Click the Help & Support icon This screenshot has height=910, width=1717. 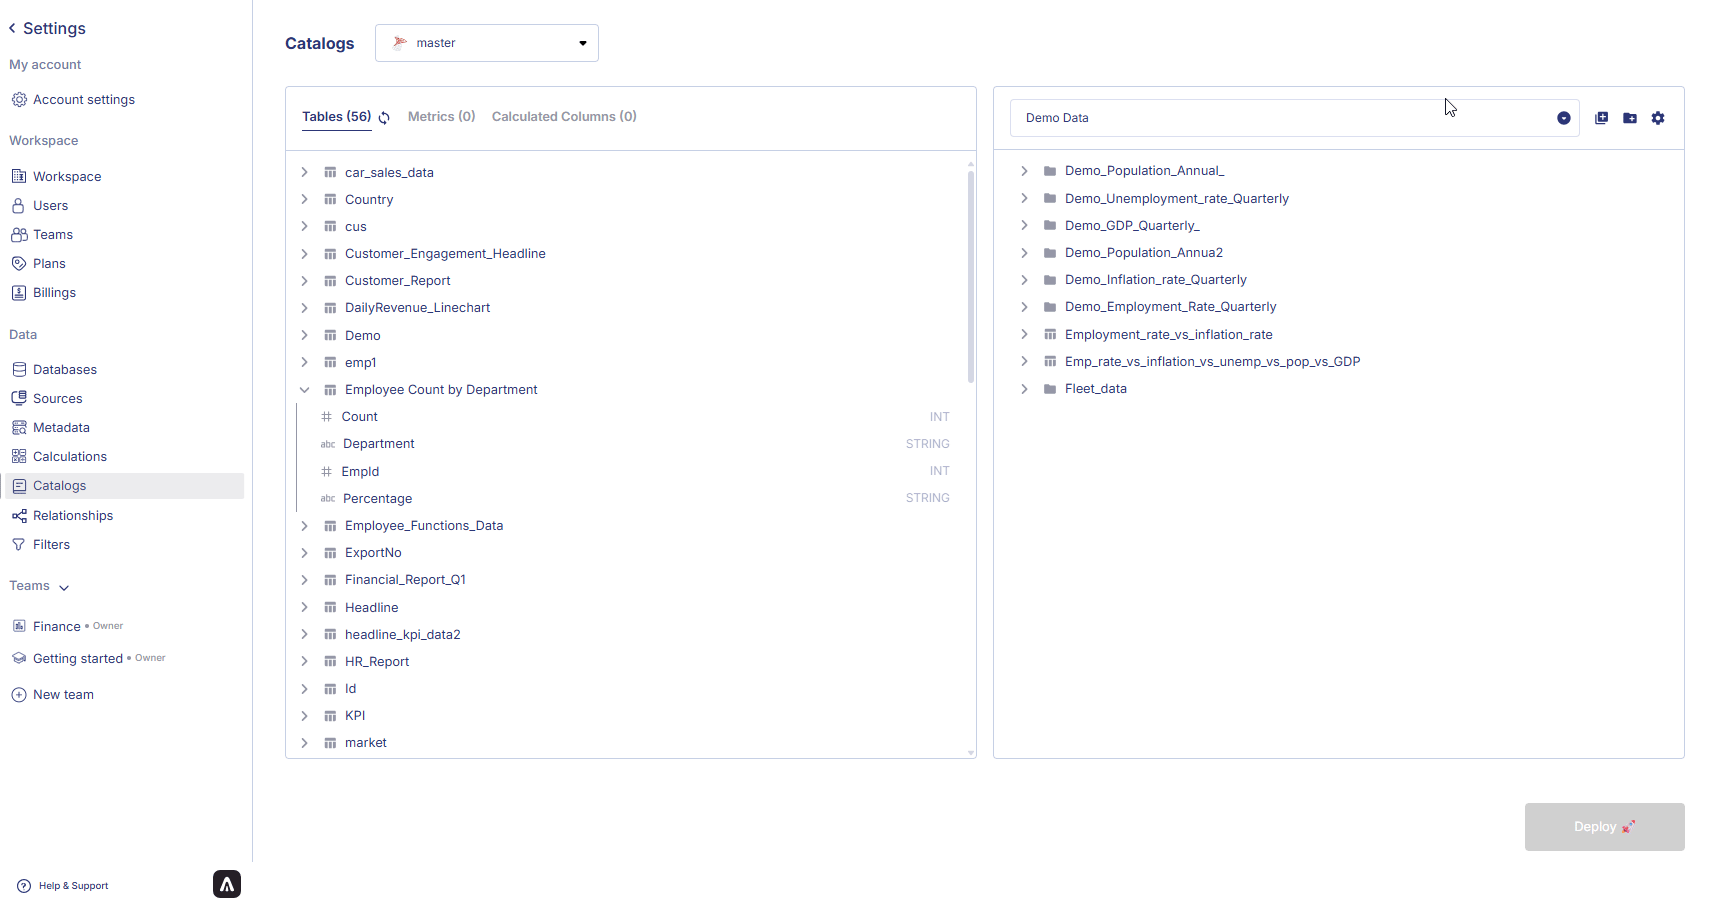(x=24, y=886)
